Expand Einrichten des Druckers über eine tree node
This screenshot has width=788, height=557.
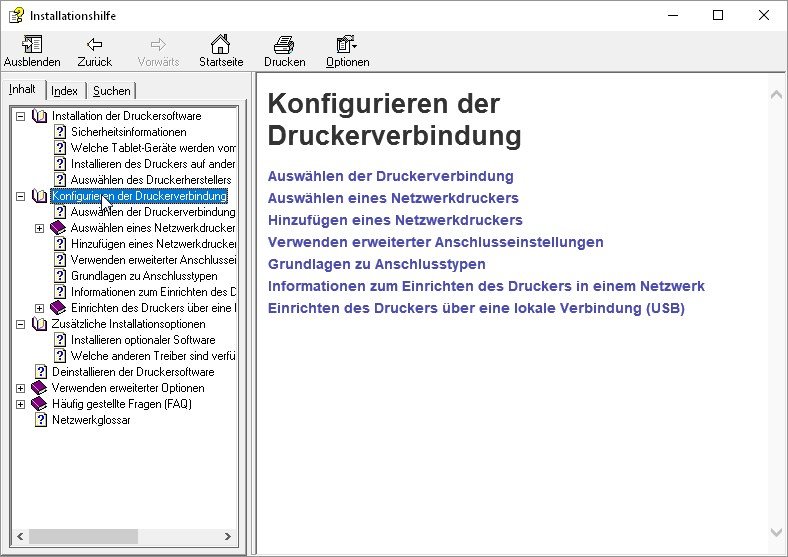[x=39, y=308]
